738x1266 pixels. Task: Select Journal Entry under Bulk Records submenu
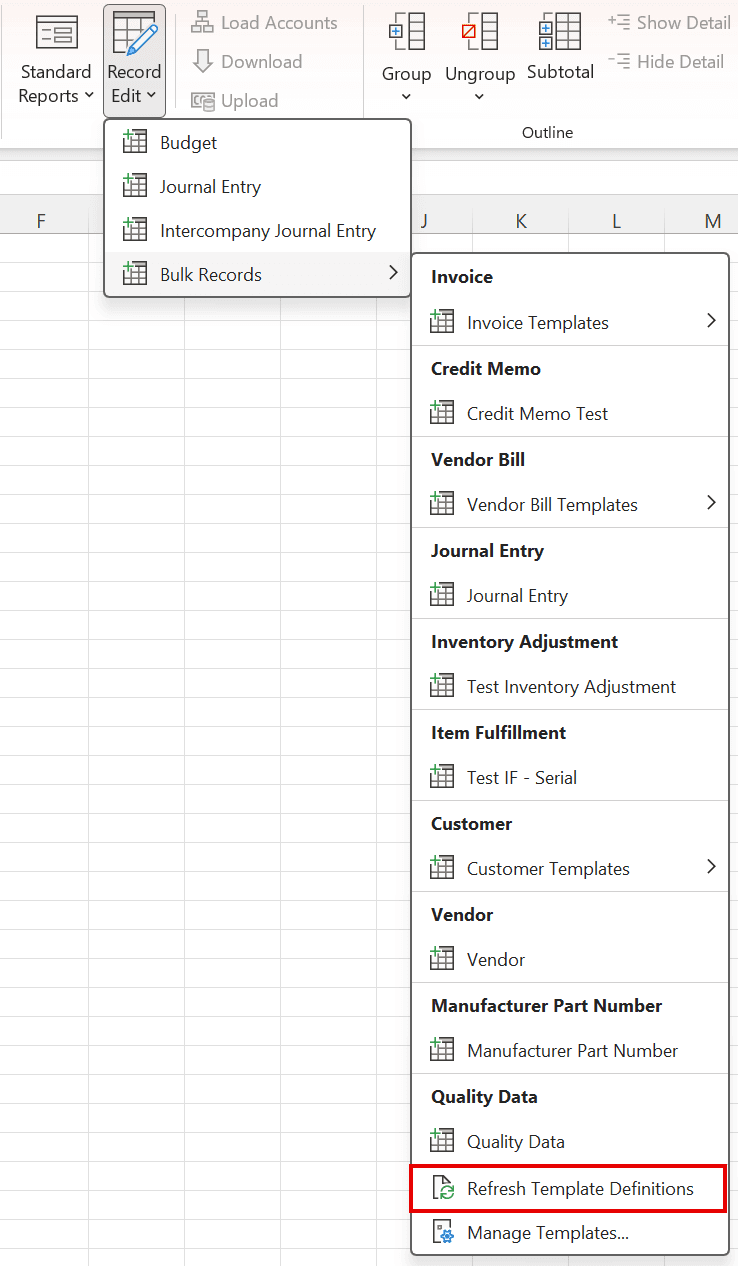570,596
